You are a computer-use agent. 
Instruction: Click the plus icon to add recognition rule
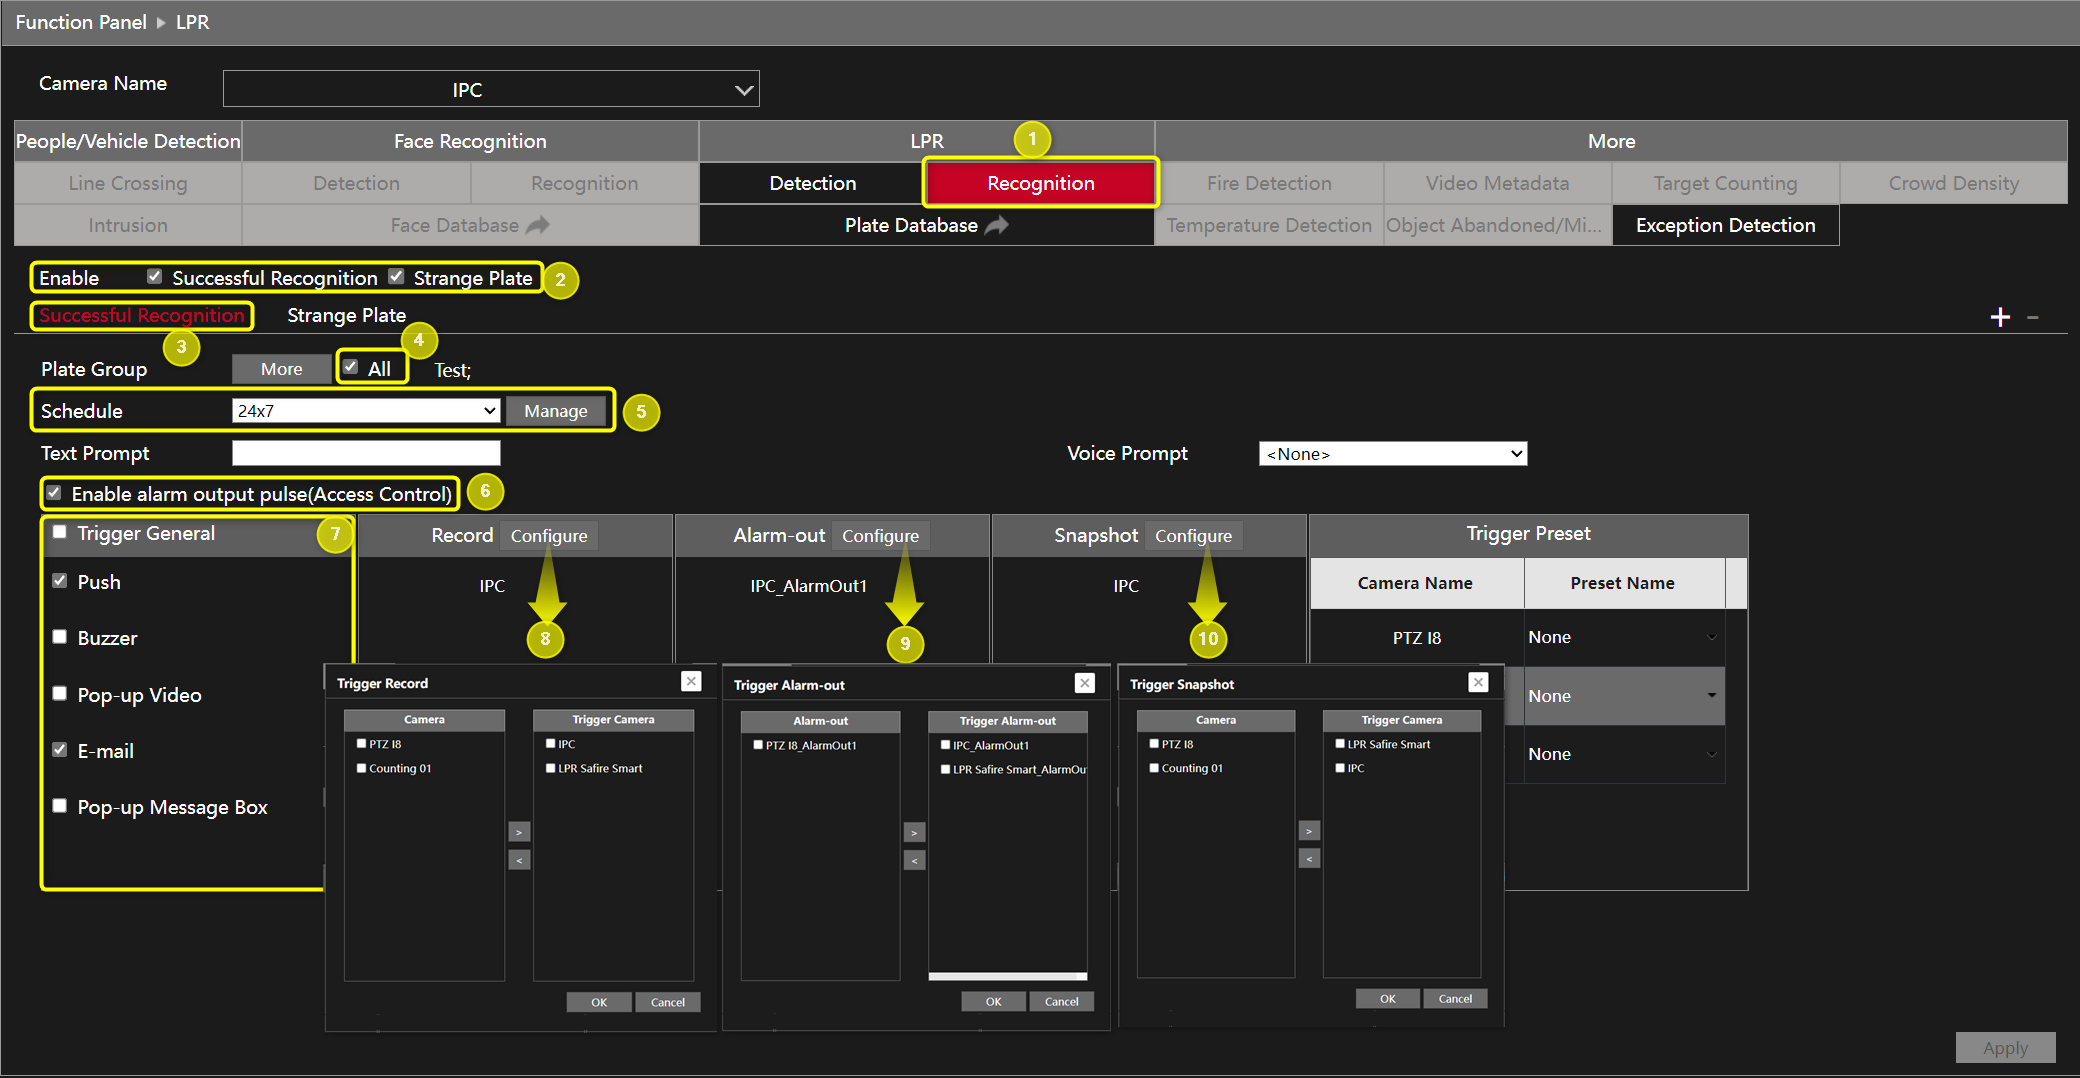(2000, 316)
